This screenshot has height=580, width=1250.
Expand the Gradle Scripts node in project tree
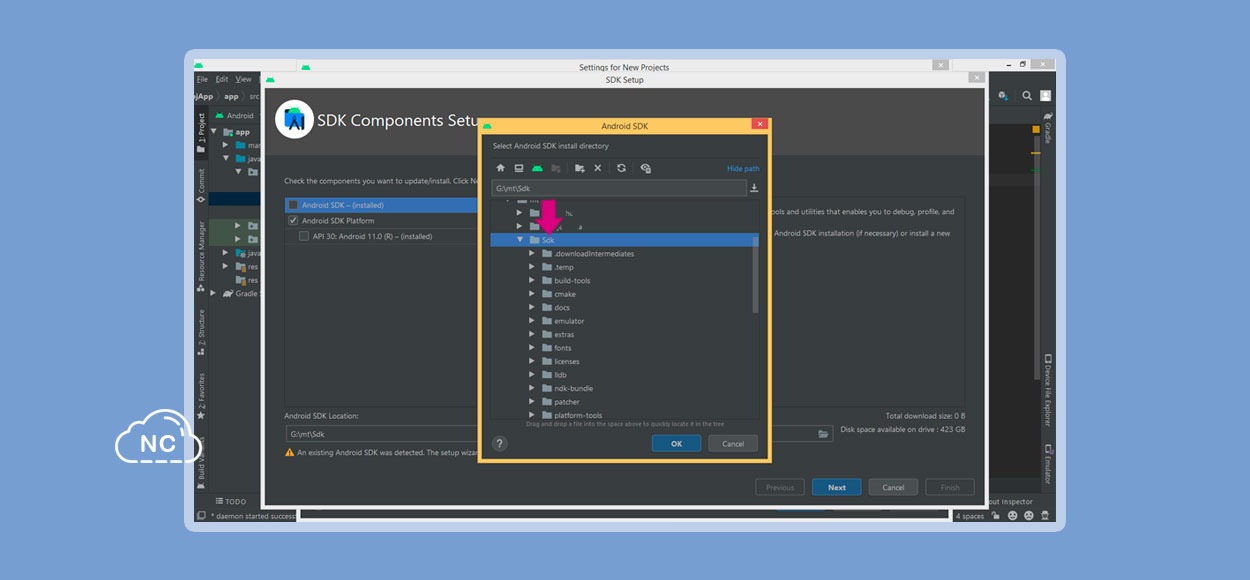coord(214,294)
